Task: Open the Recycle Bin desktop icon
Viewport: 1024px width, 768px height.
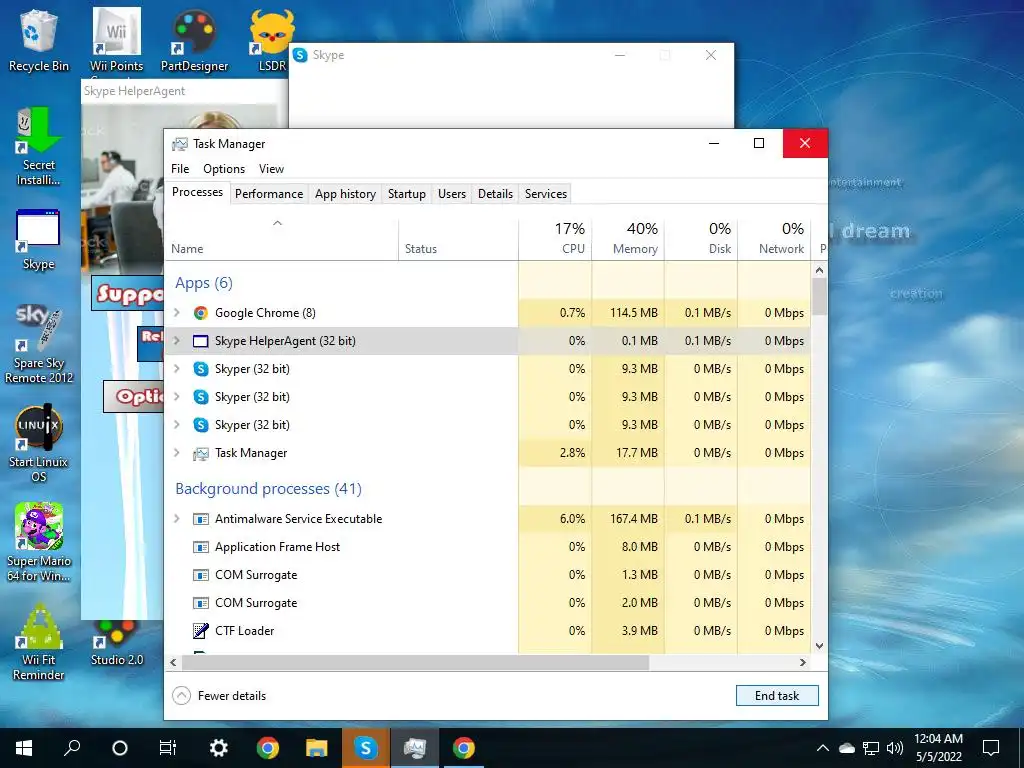Action: pos(39,40)
